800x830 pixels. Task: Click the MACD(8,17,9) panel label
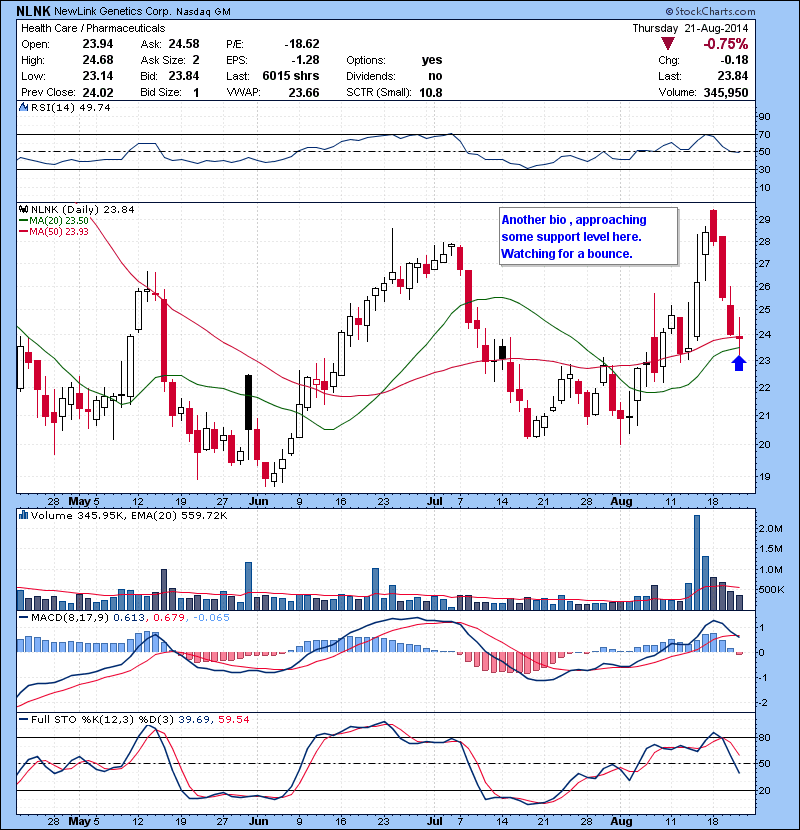(x=70, y=617)
